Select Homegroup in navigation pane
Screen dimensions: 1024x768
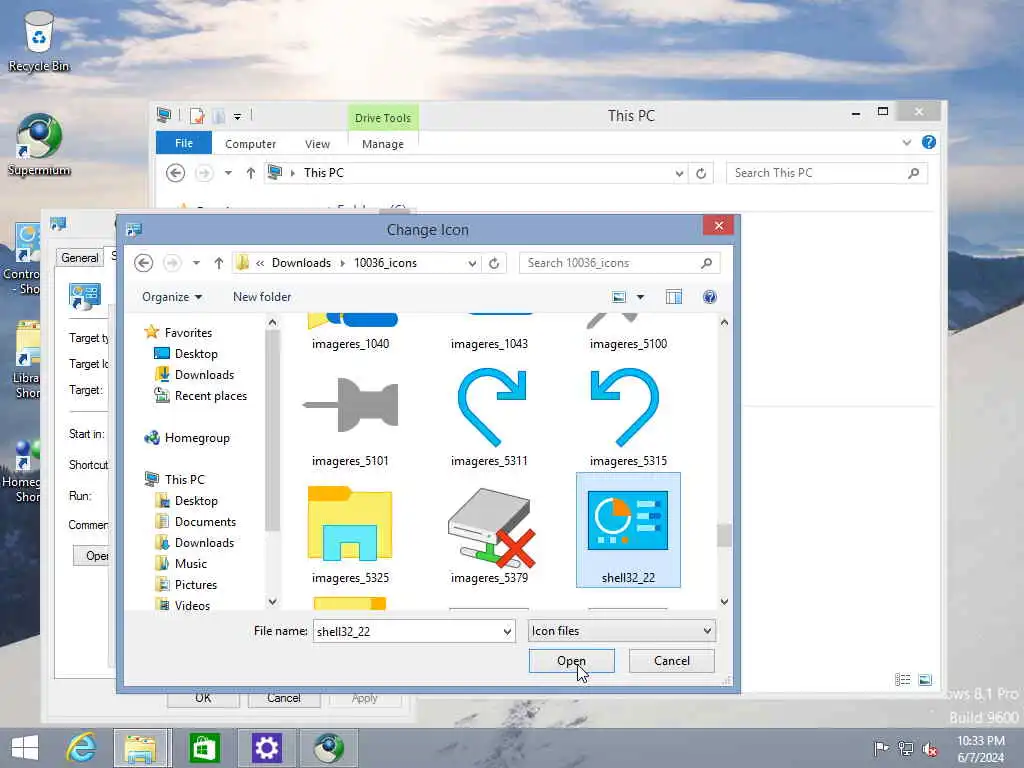[x=197, y=438]
